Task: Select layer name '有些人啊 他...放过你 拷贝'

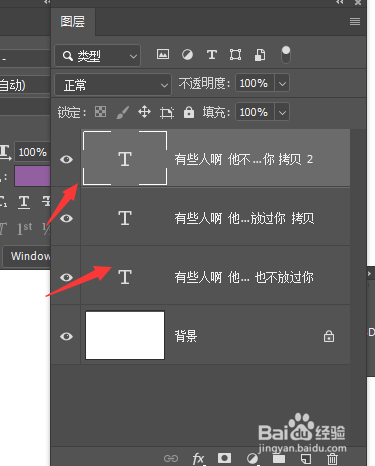Action: pos(244,218)
